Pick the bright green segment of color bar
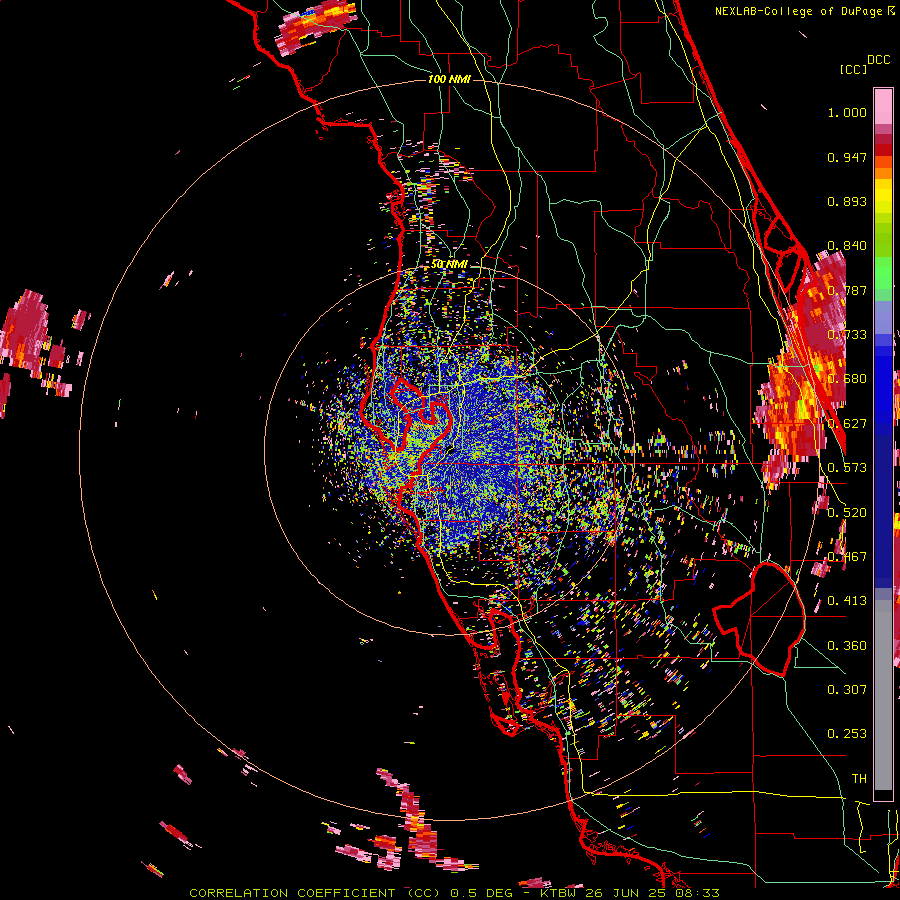Viewport: 900px width, 900px height. [x=883, y=273]
